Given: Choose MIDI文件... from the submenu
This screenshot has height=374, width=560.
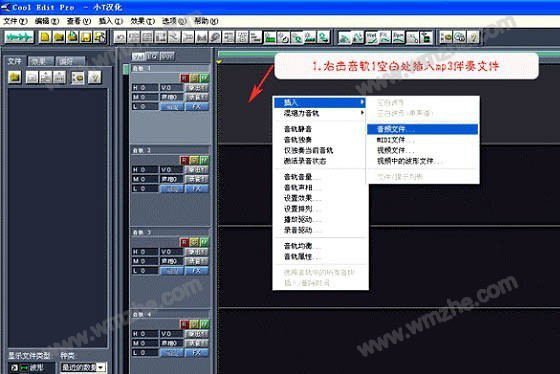Looking at the screenshot, I should [x=422, y=140].
